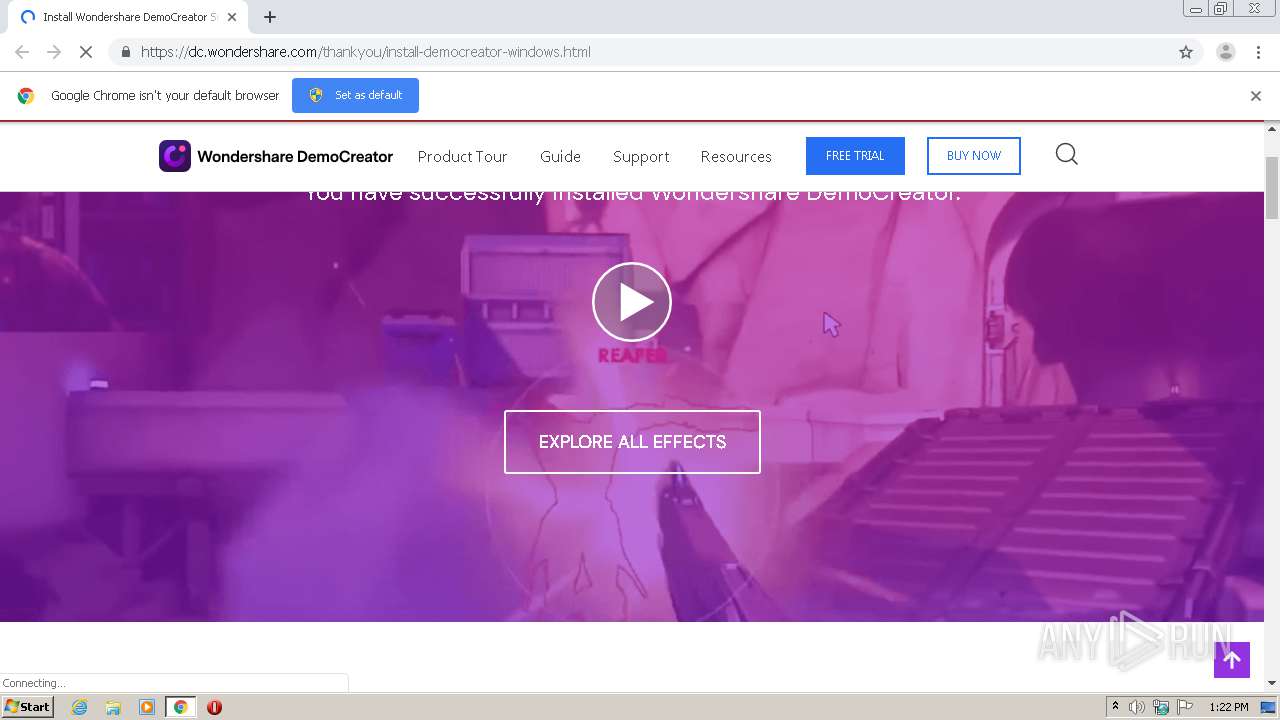Click the purple back-to-top arrow button
1280x720 pixels.
click(x=1232, y=660)
